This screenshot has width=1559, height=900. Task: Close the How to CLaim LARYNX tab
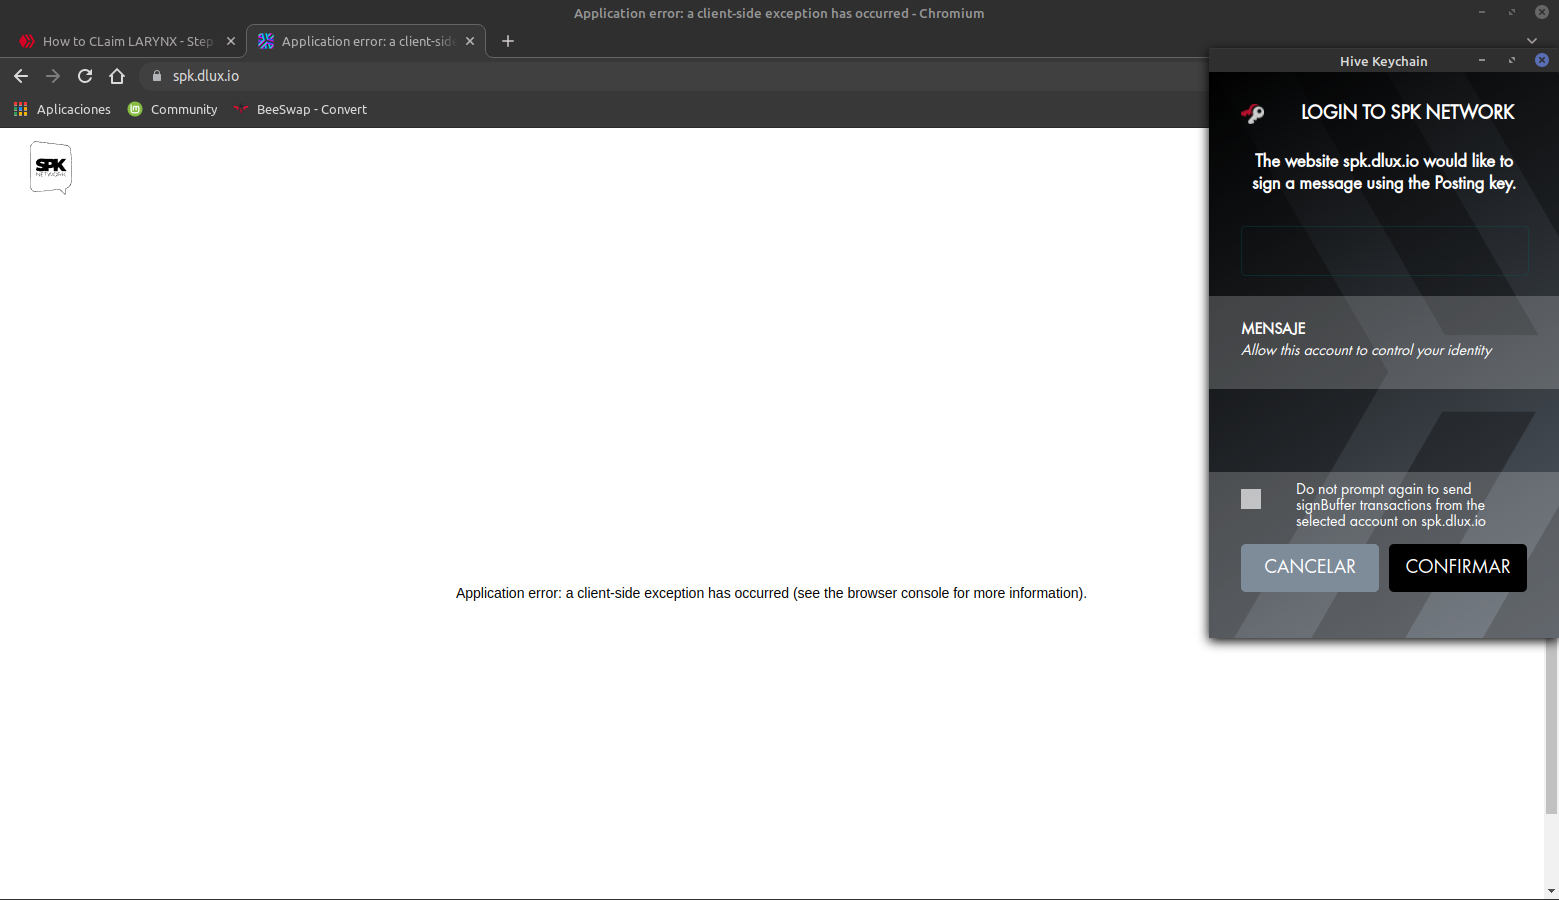click(x=231, y=41)
